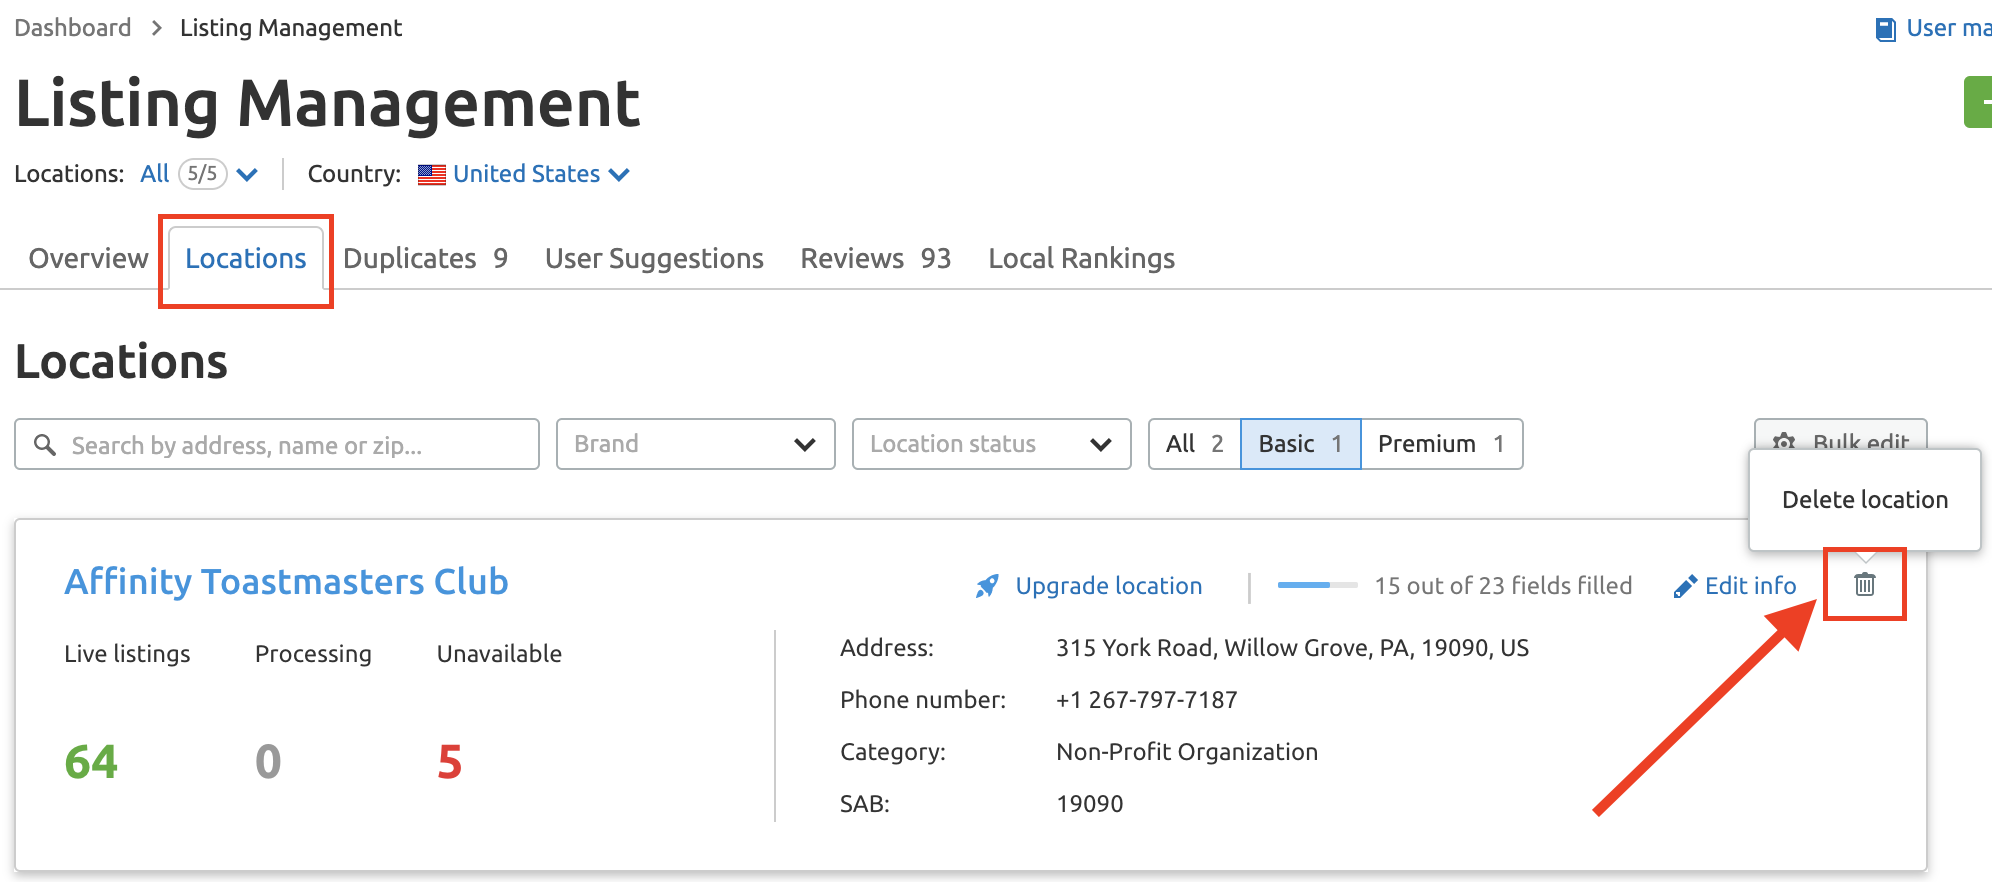Click the 315 York Road address text
This screenshot has height=882, width=1992.
click(x=1292, y=648)
